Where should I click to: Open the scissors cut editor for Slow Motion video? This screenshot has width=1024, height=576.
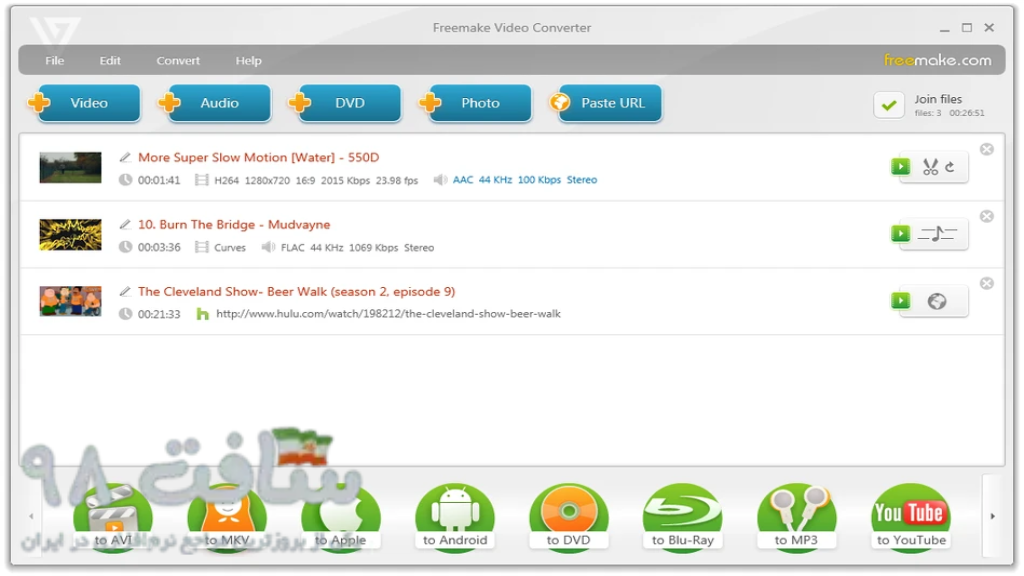coord(931,167)
